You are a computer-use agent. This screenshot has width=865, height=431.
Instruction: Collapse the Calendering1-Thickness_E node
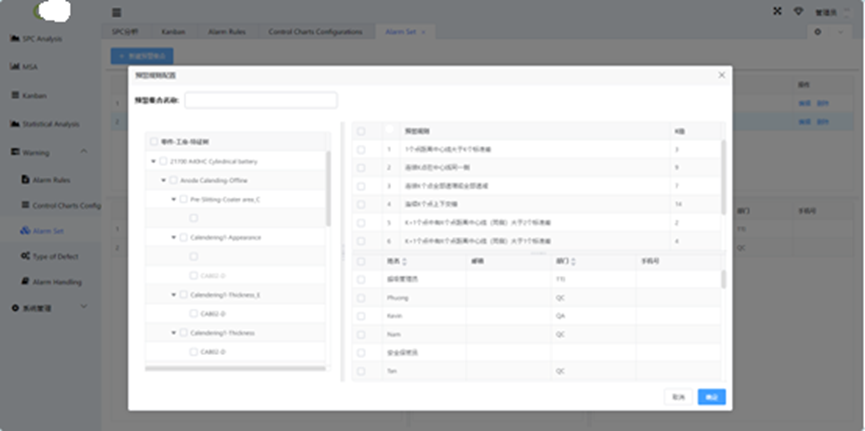pos(174,295)
